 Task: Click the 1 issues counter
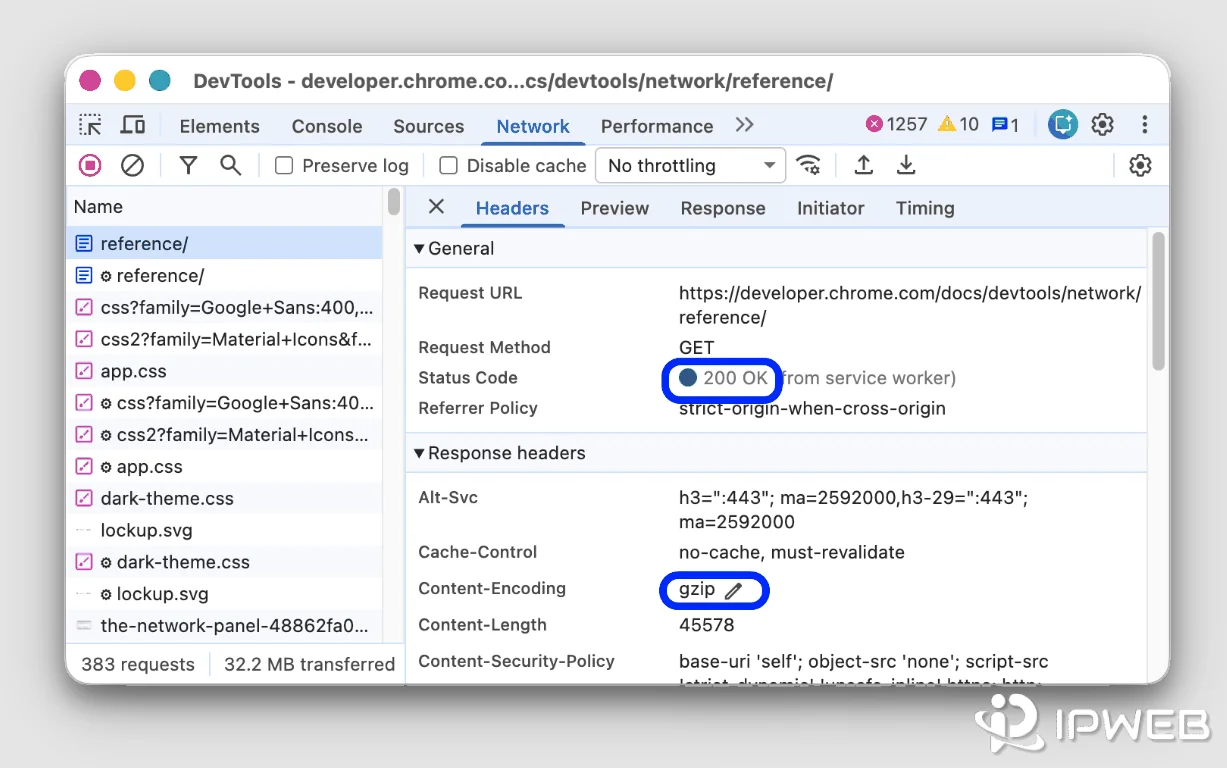pyautogui.click(x=1005, y=125)
